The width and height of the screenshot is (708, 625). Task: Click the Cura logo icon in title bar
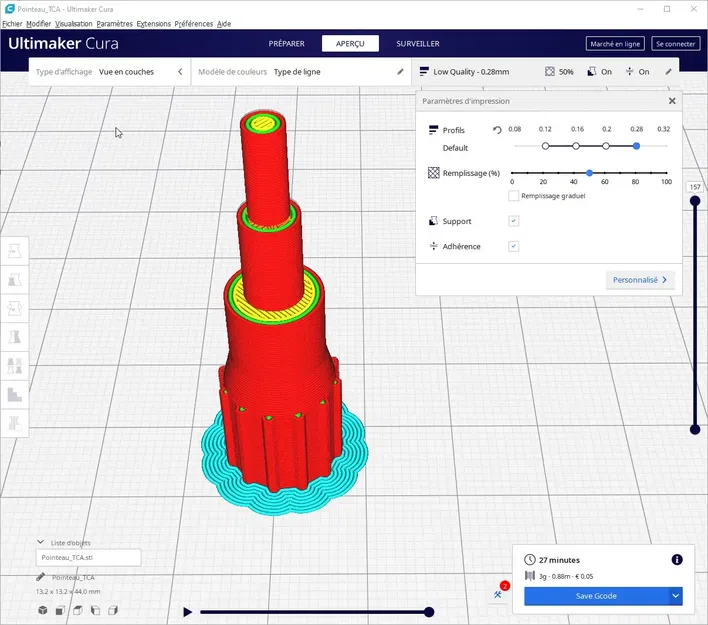pyautogui.click(x=9, y=9)
